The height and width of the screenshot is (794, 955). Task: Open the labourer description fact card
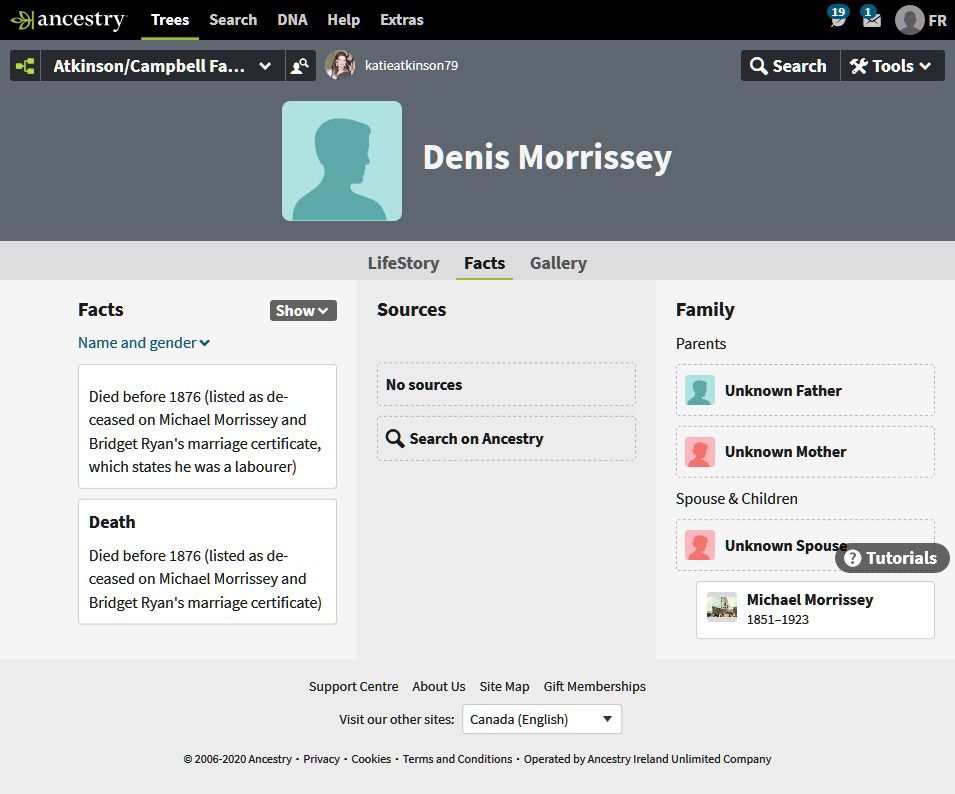pyautogui.click(x=207, y=426)
